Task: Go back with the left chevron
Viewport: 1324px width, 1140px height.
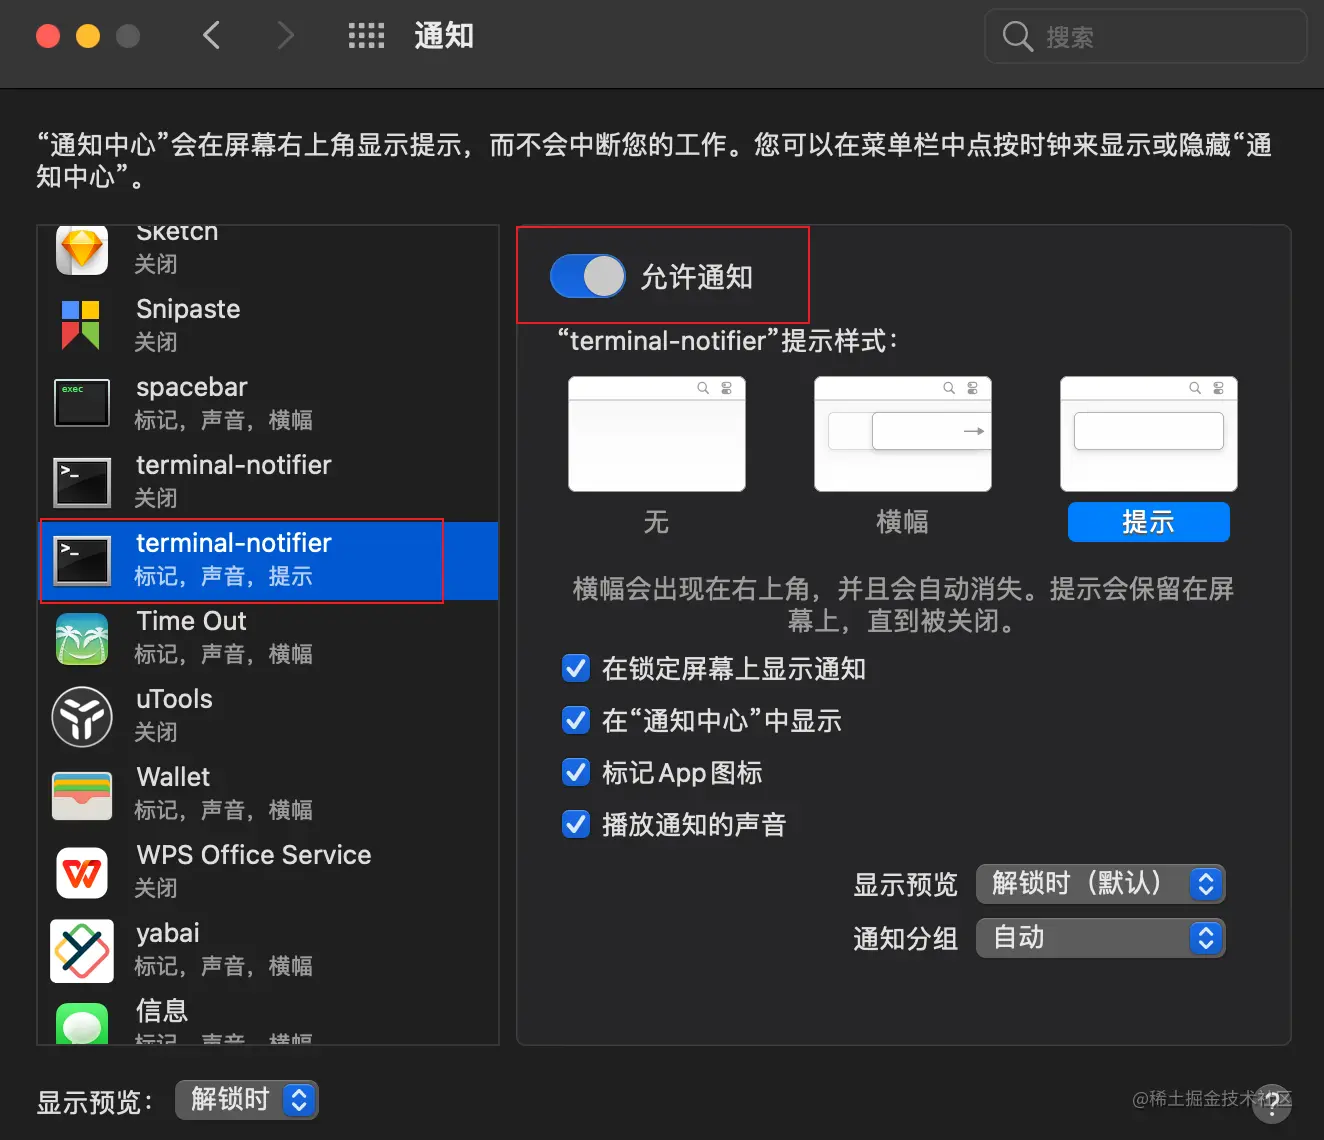Action: pos(211,36)
